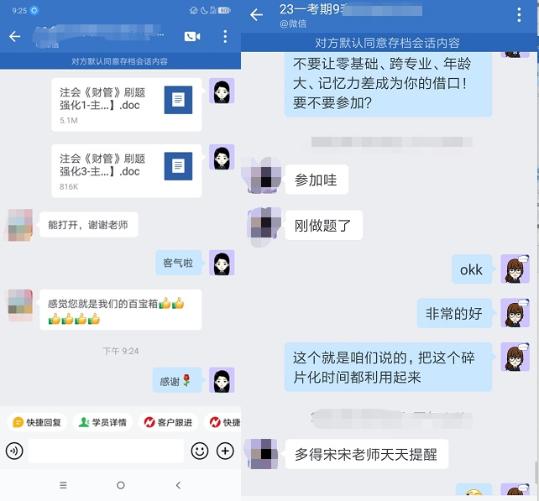Tap the plus attachment button
The width and height of the screenshot is (539, 501).
point(225,451)
